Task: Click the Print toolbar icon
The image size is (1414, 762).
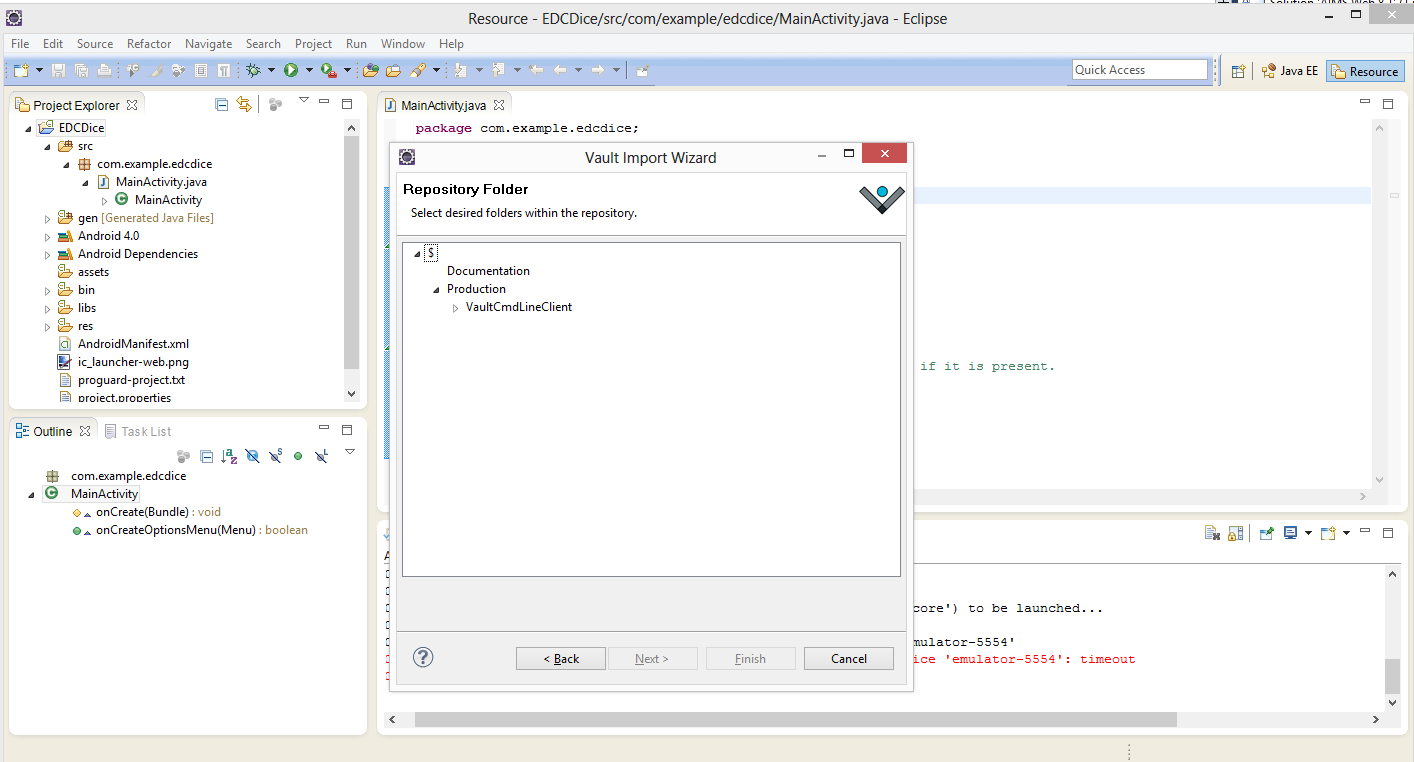Action: (x=104, y=70)
